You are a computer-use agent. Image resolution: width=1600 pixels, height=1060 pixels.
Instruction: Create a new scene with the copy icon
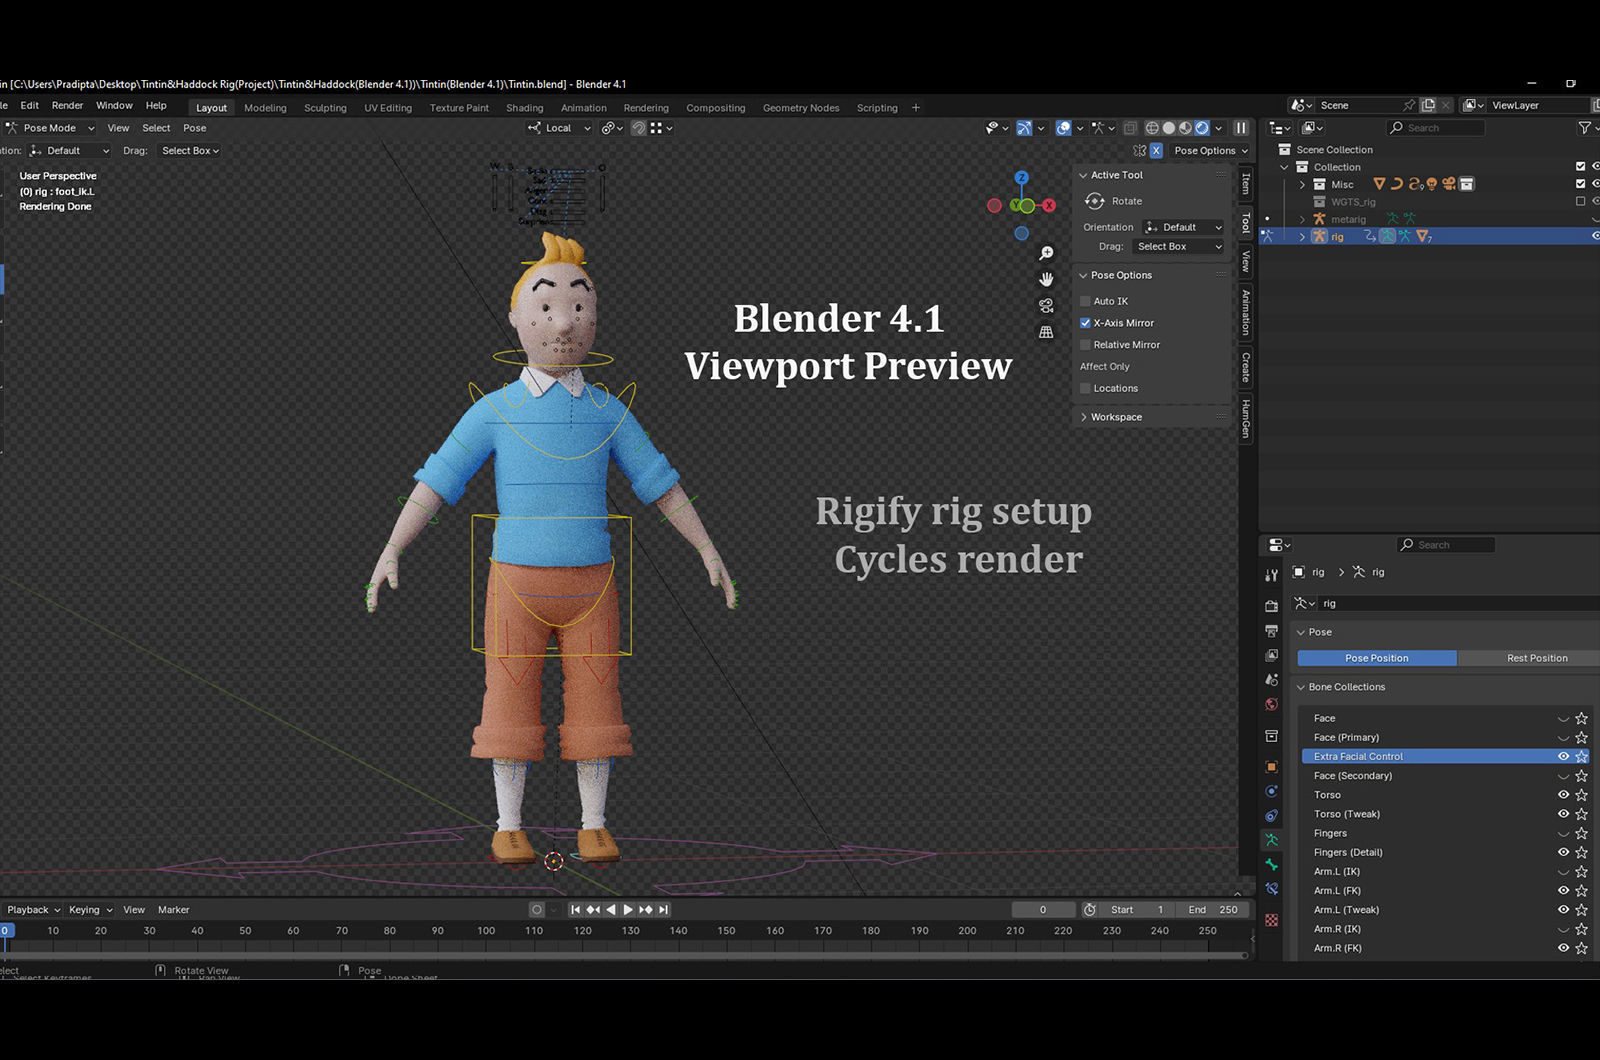1428,105
